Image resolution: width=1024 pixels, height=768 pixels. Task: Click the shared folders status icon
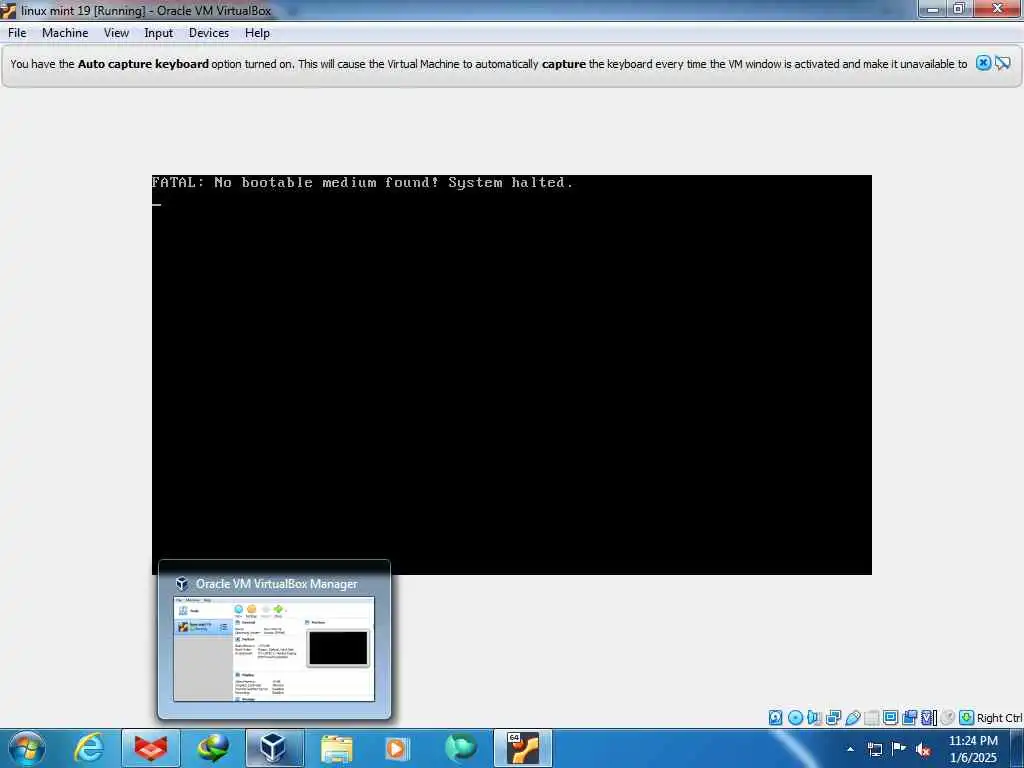tap(871, 718)
